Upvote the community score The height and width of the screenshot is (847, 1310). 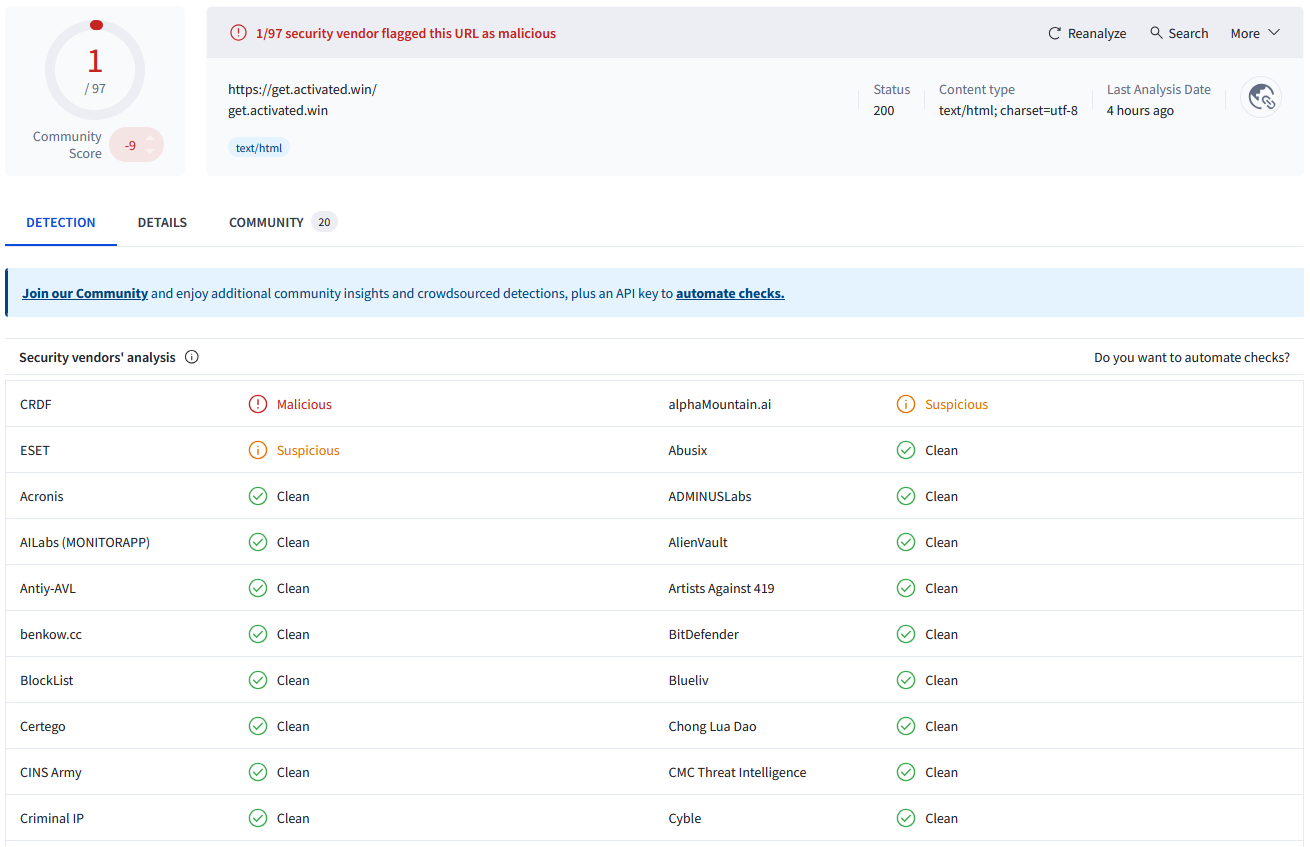[151, 138]
